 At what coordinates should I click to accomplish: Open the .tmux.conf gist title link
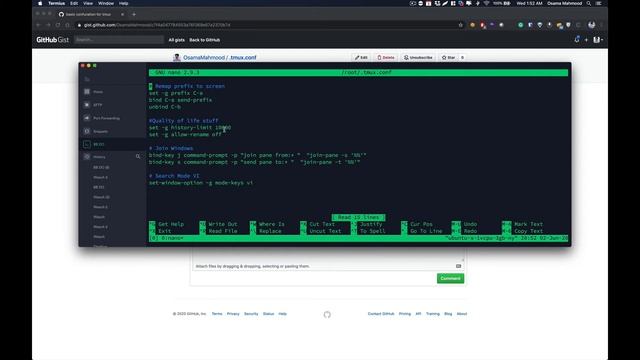click(x=243, y=58)
